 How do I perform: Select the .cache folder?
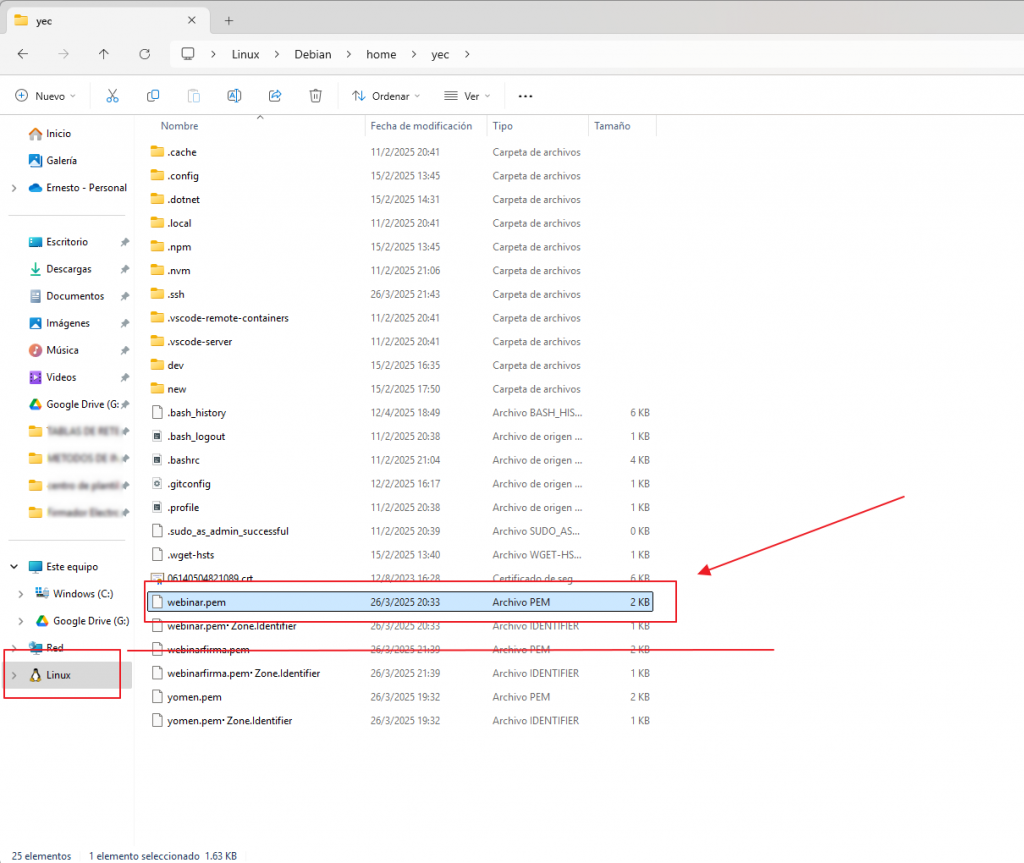click(400, 152)
